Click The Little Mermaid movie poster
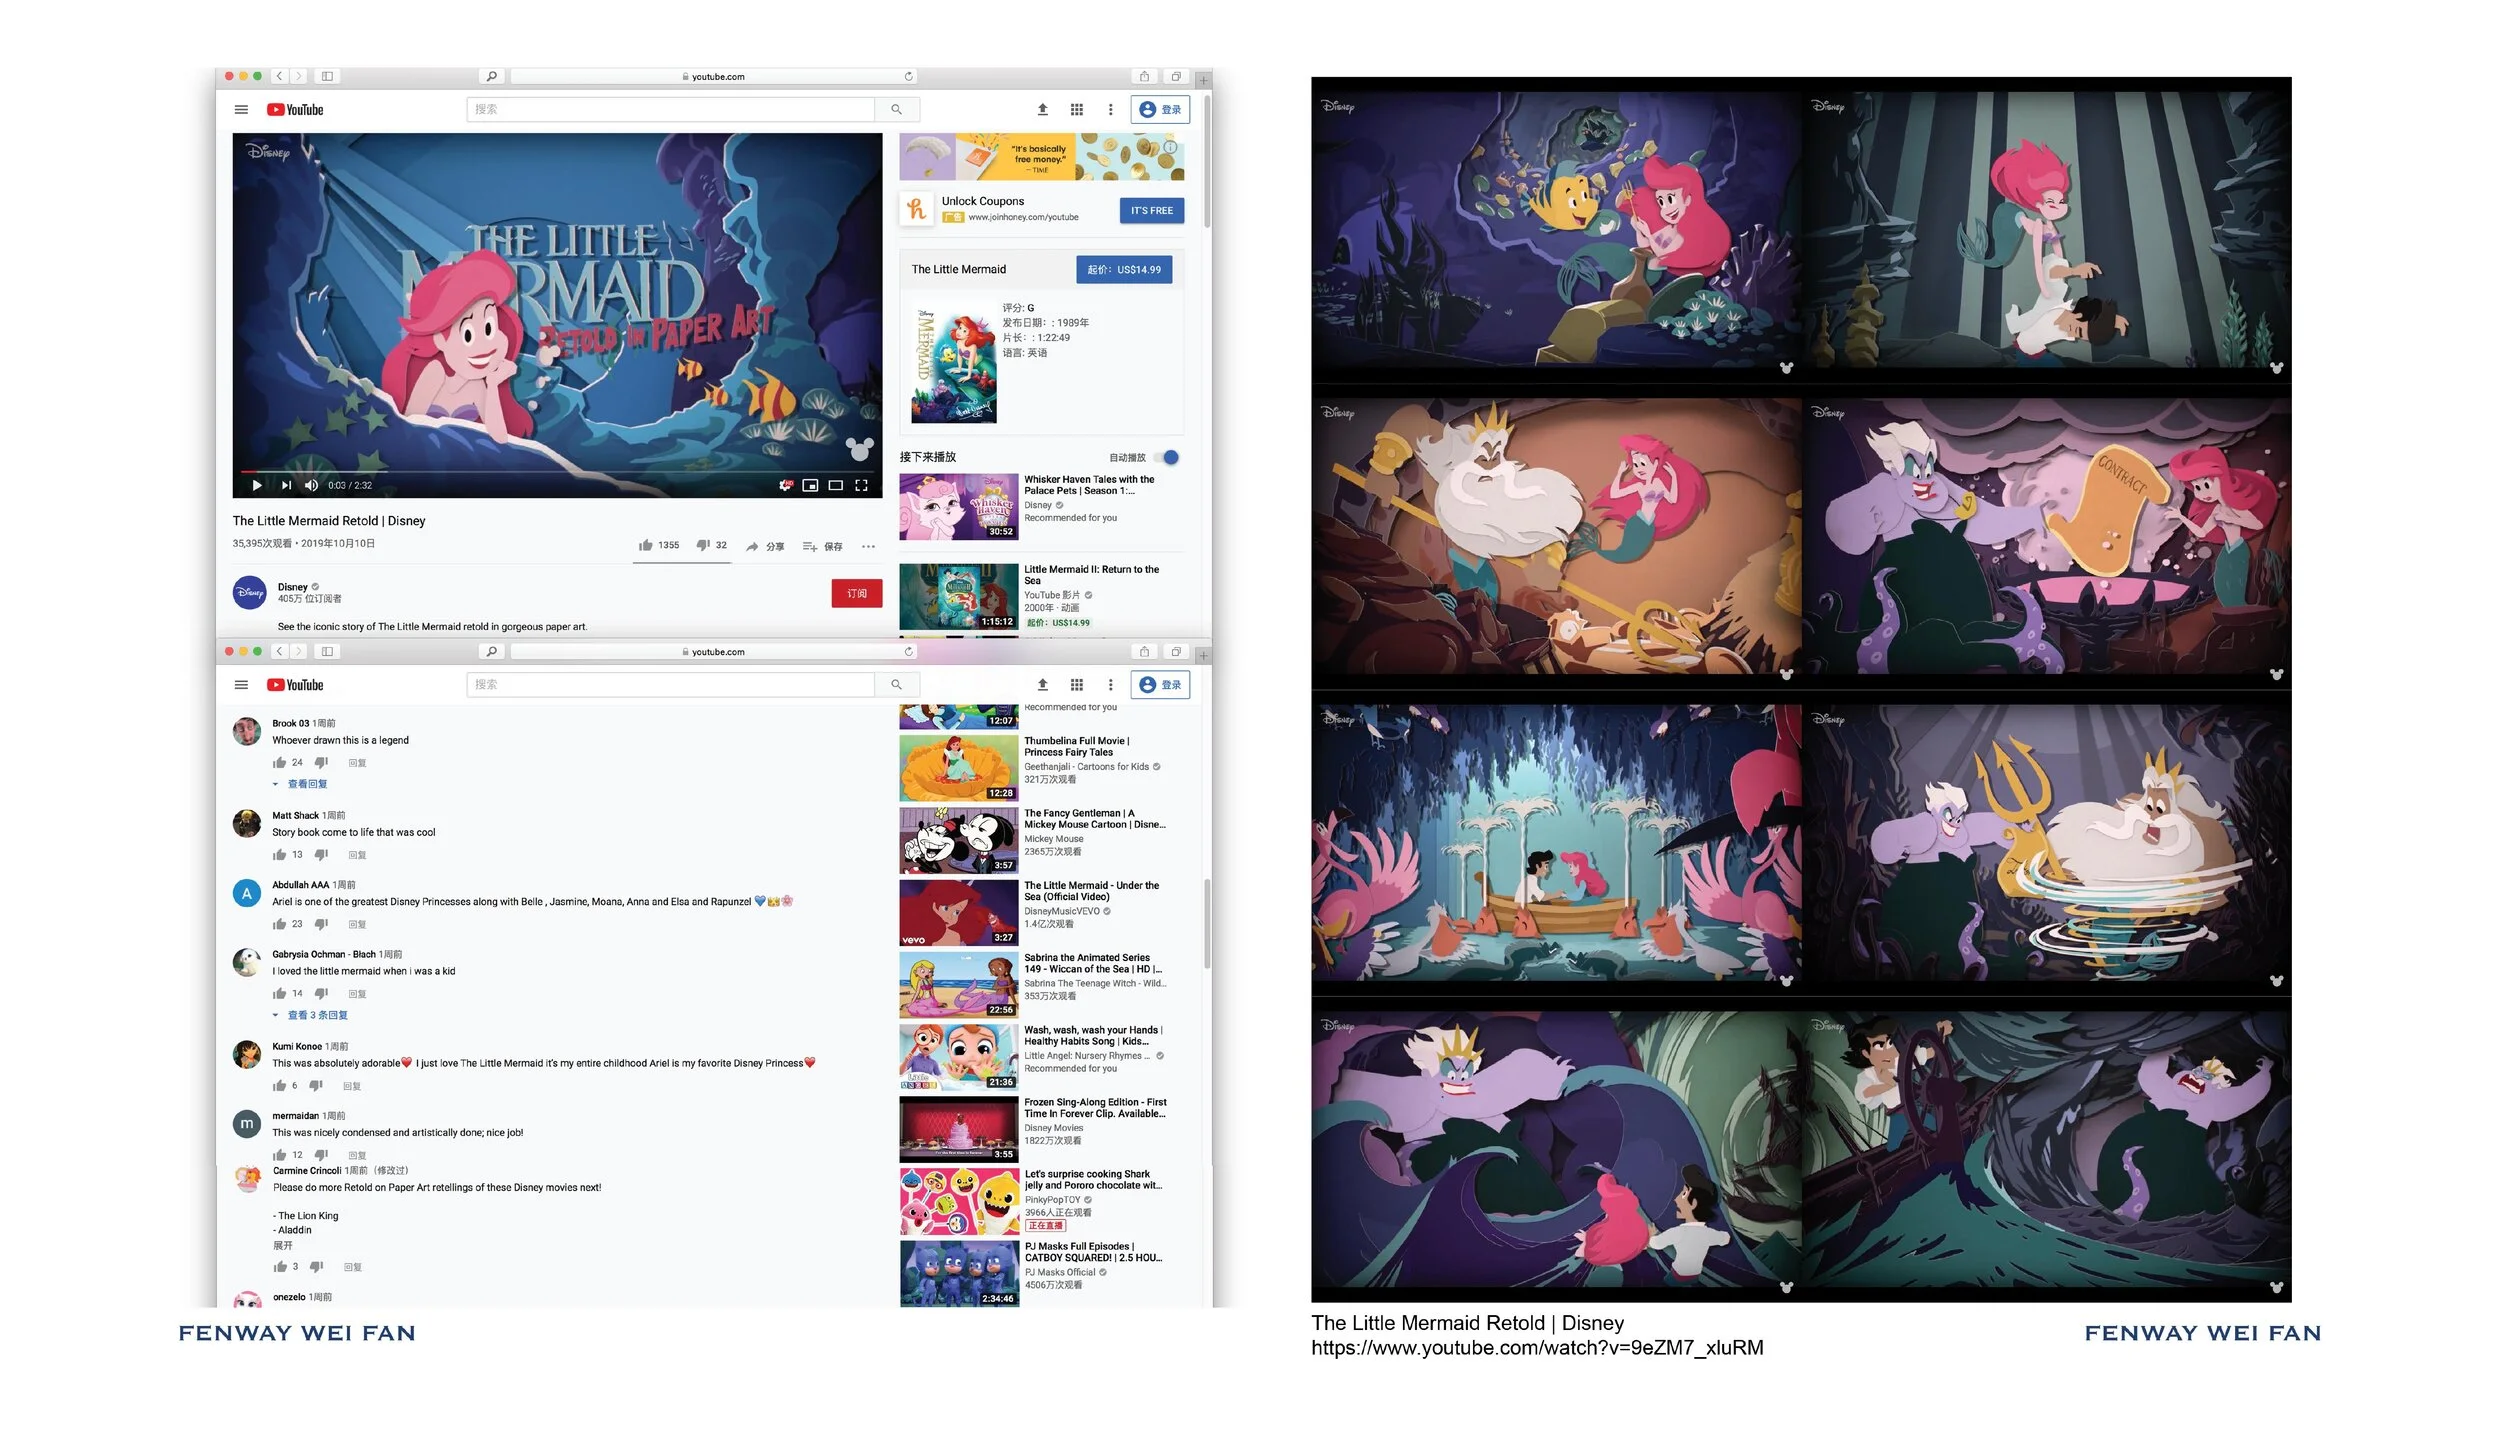Viewport: 2500px width, 1453px height. (954, 365)
